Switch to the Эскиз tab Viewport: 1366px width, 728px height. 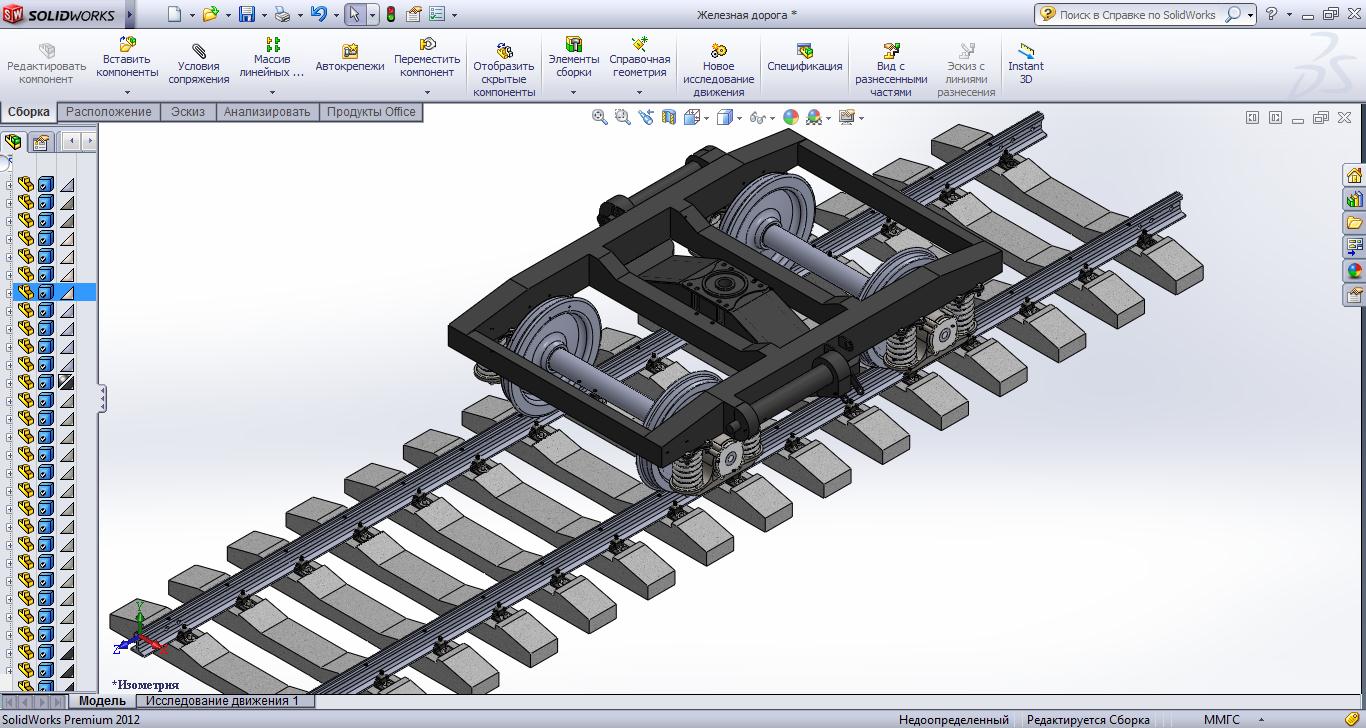pyautogui.click(x=188, y=112)
